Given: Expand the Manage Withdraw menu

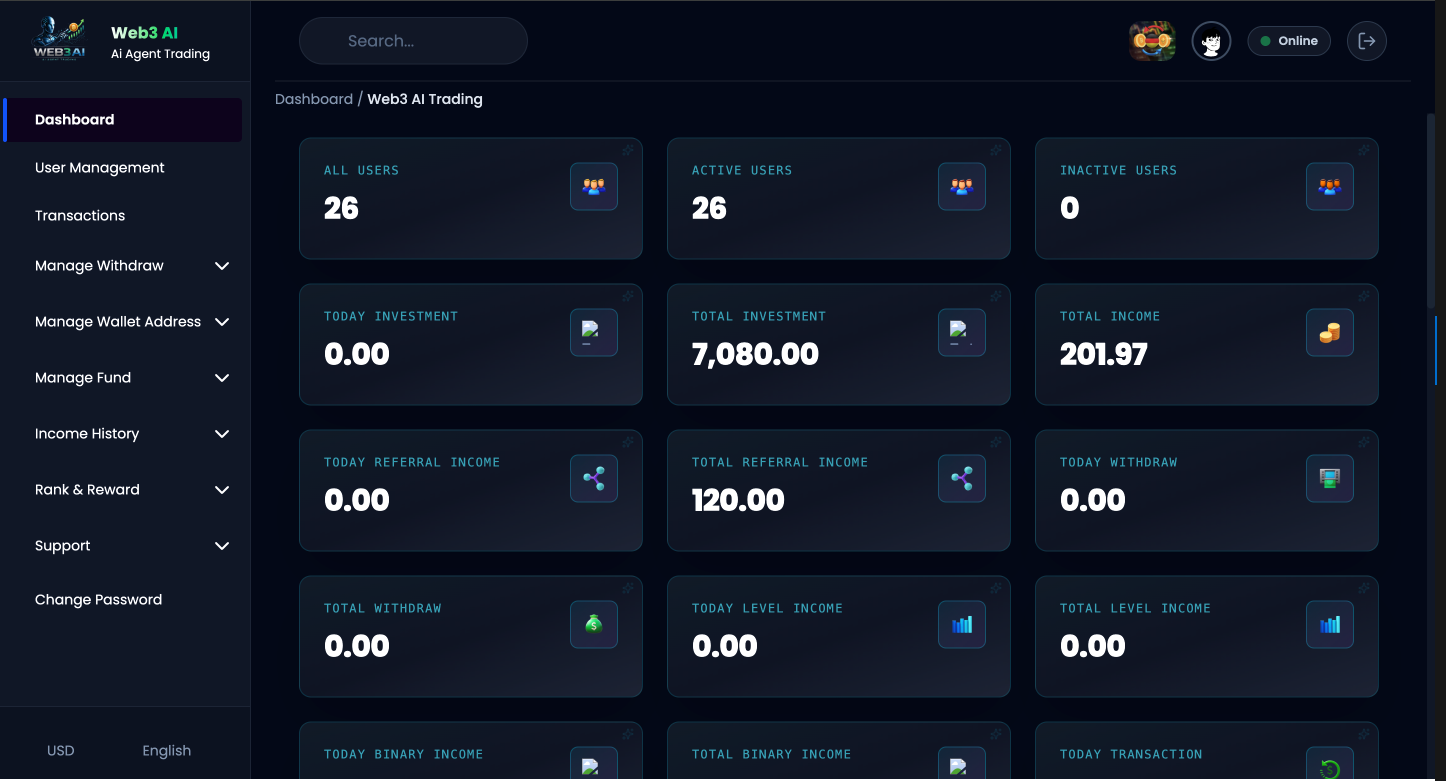Looking at the screenshot, I should [x=222, y=266].
